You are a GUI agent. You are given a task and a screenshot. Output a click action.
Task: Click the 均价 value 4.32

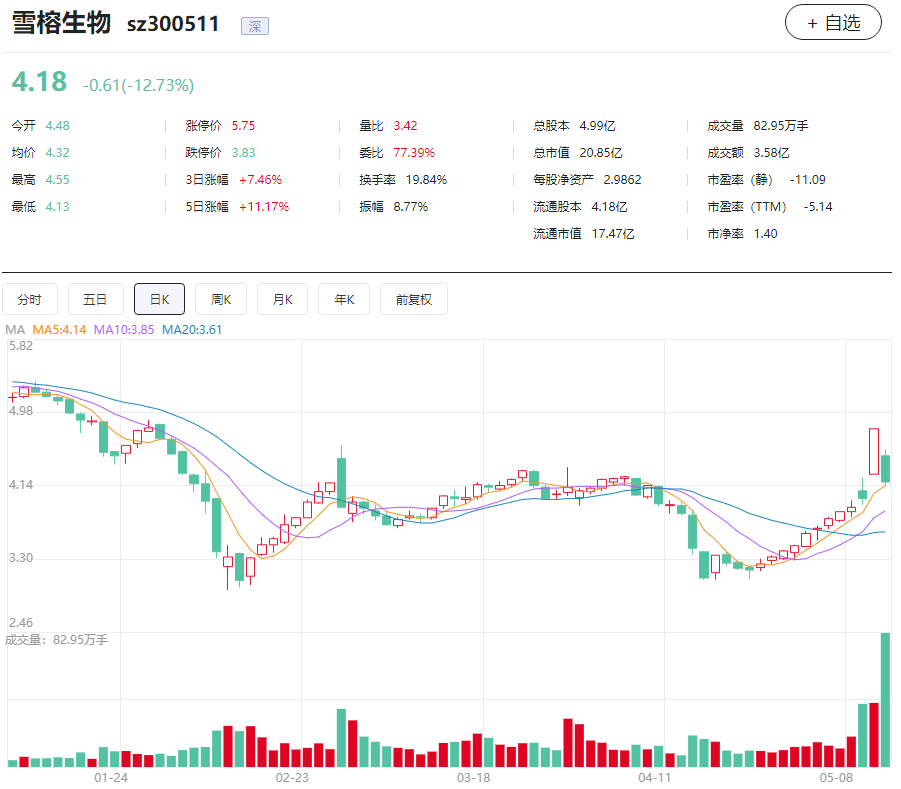(57, 153)
